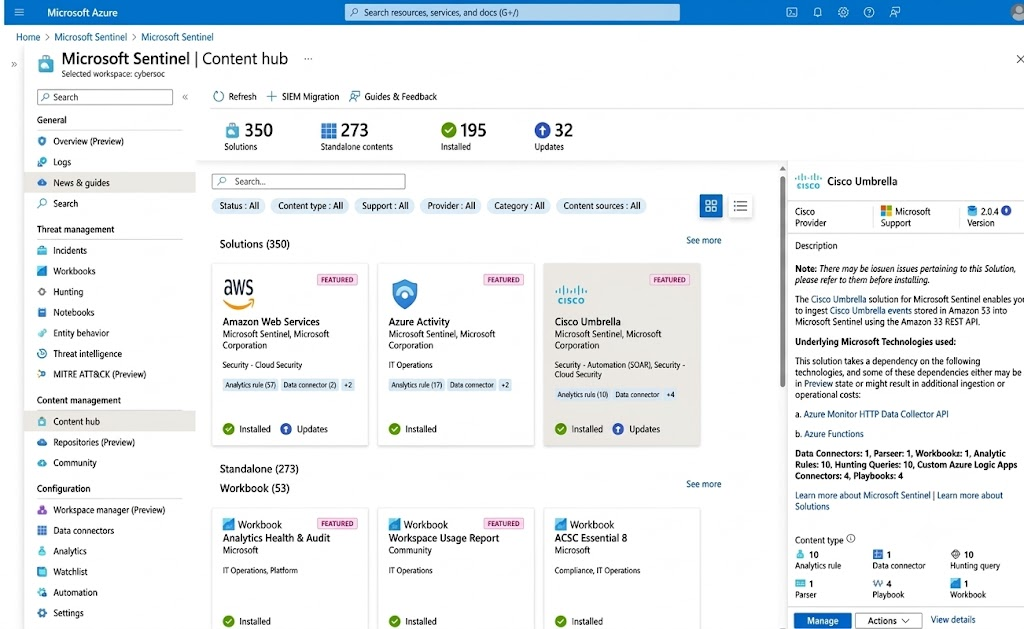Select the Azure Activity solution card
This screenshot has width=1024, height=629.
[x=456, y=355]
